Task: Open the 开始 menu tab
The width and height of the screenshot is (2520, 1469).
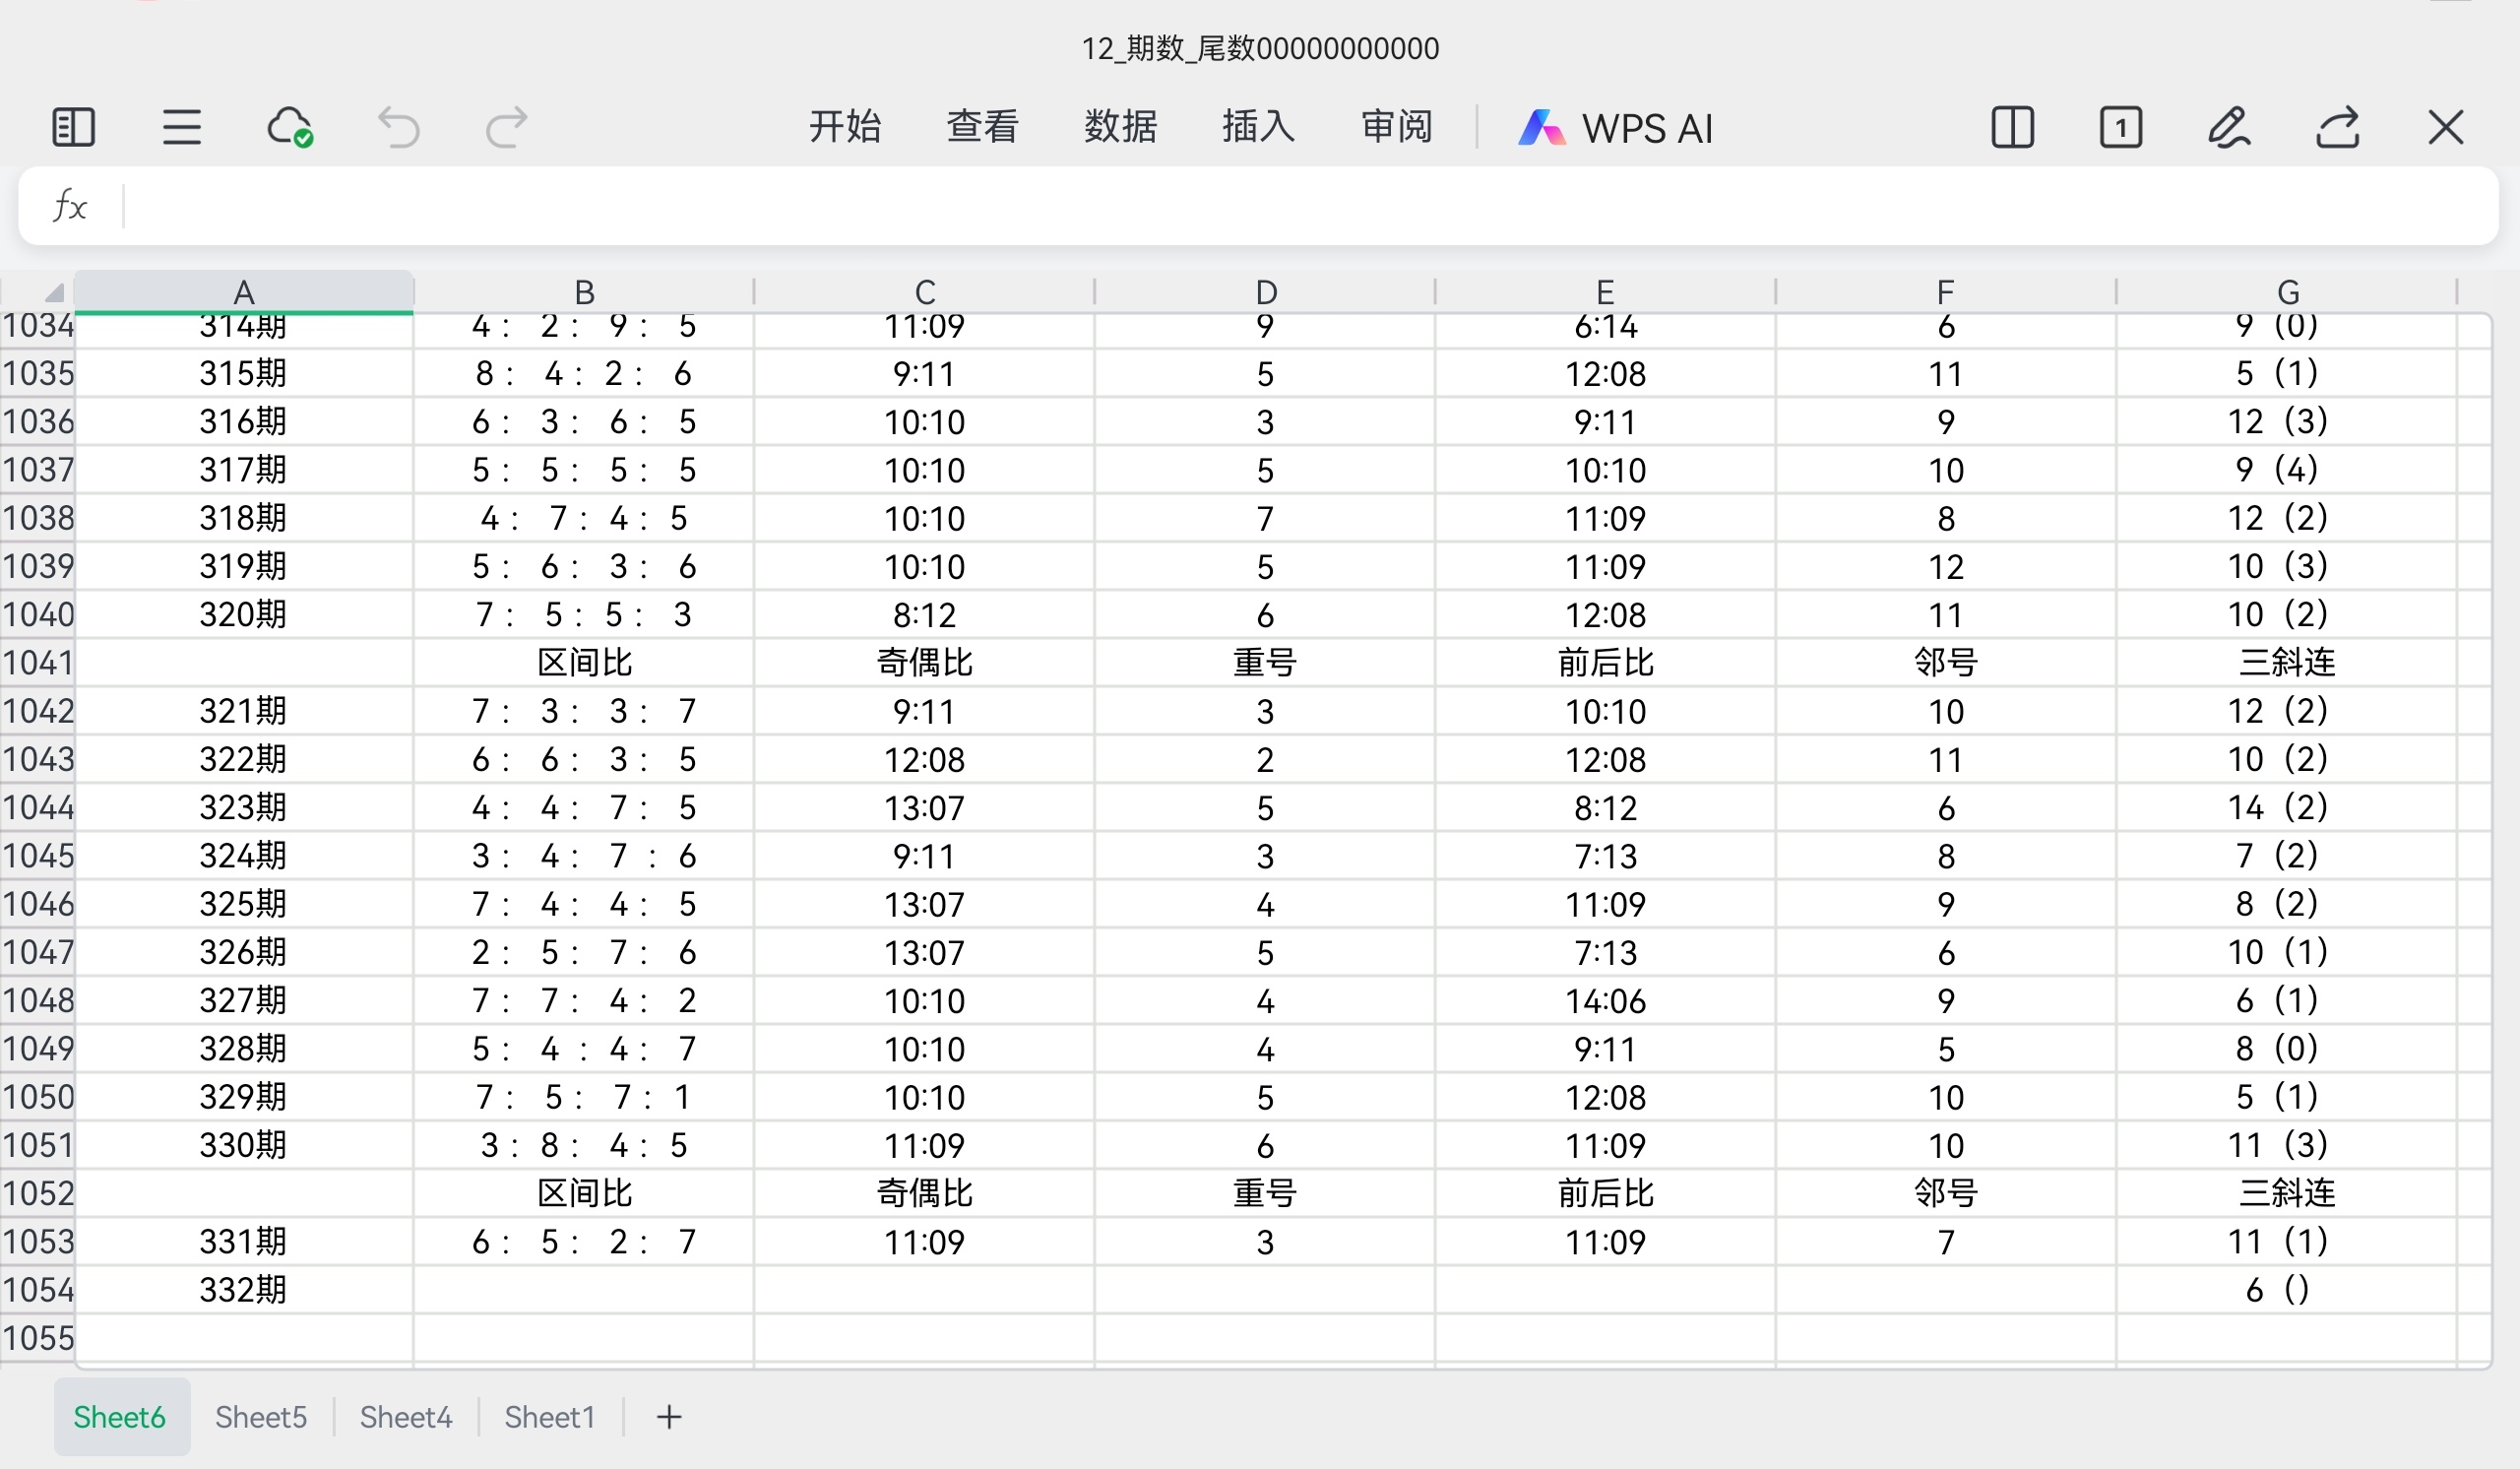Action: [845, 127]
